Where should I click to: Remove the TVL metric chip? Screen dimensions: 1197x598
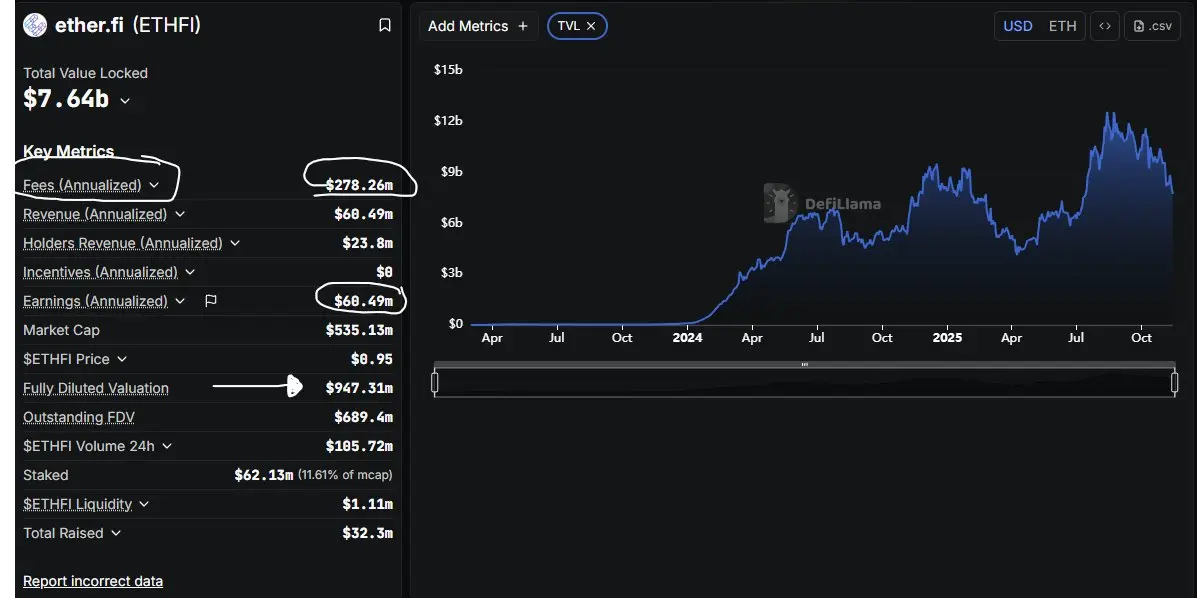click(591, 26)
